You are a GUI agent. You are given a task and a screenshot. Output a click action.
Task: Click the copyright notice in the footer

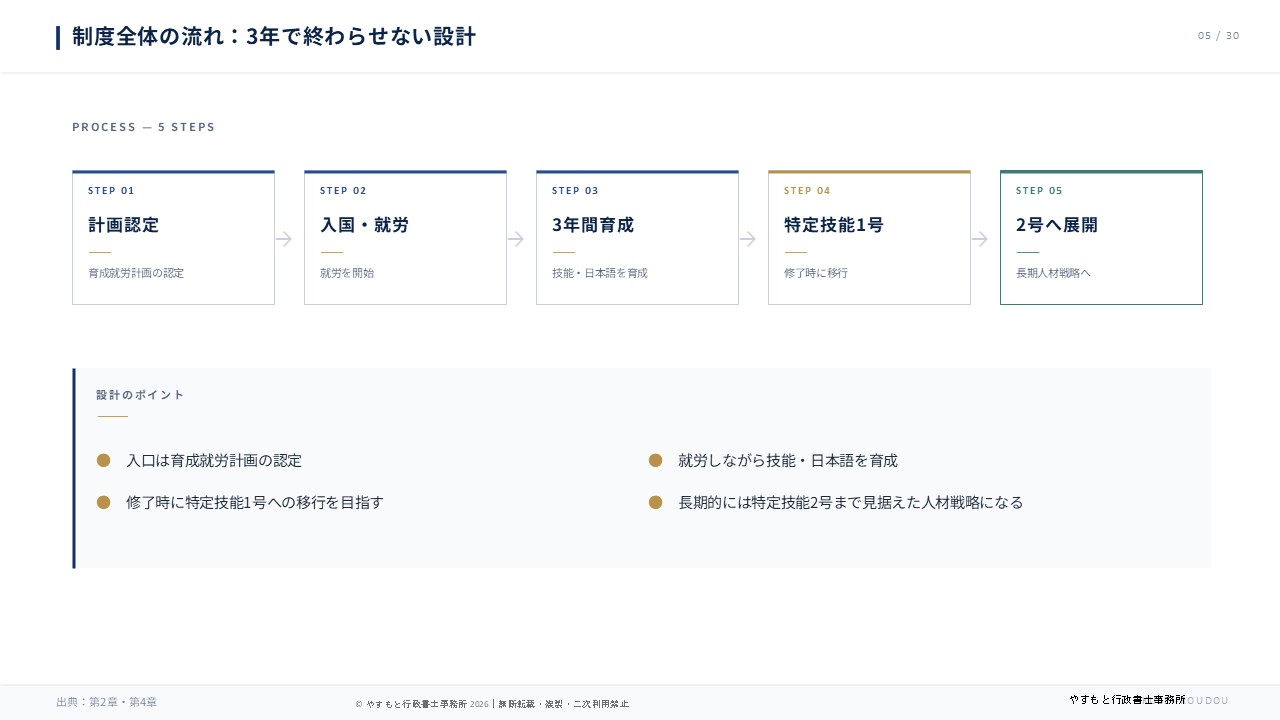pos(492,704)
